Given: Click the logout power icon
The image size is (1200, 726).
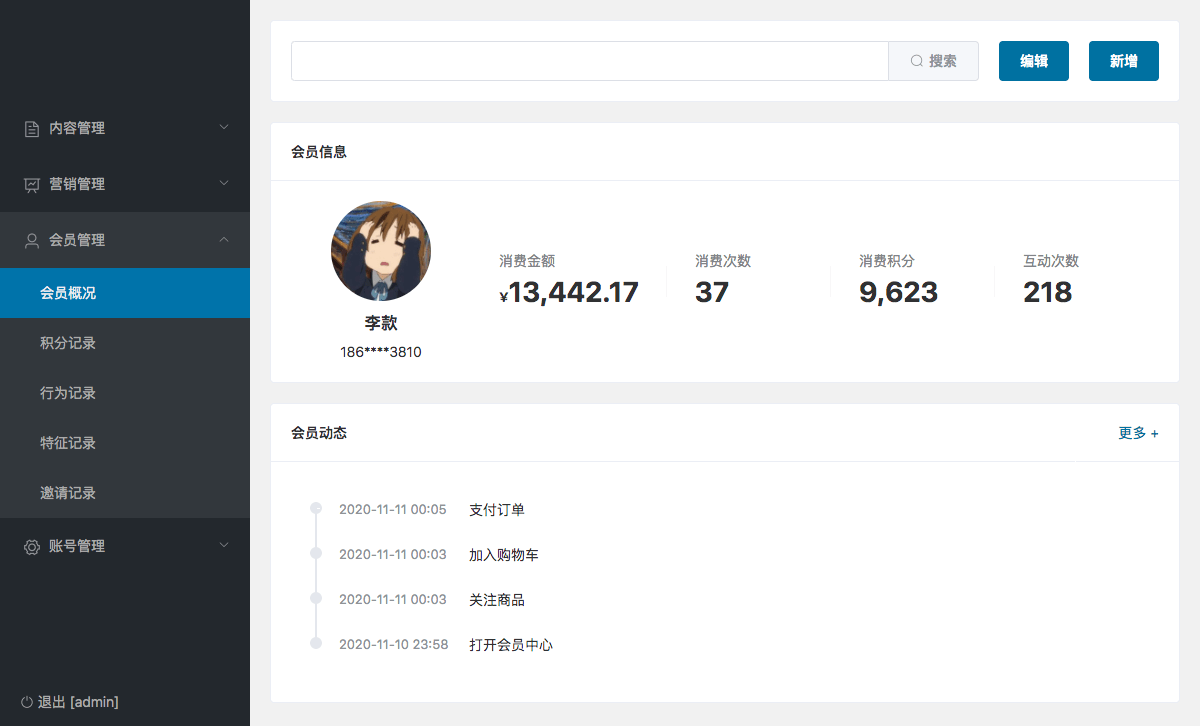Looking at the screenshot, I should [x=26, y=702].
